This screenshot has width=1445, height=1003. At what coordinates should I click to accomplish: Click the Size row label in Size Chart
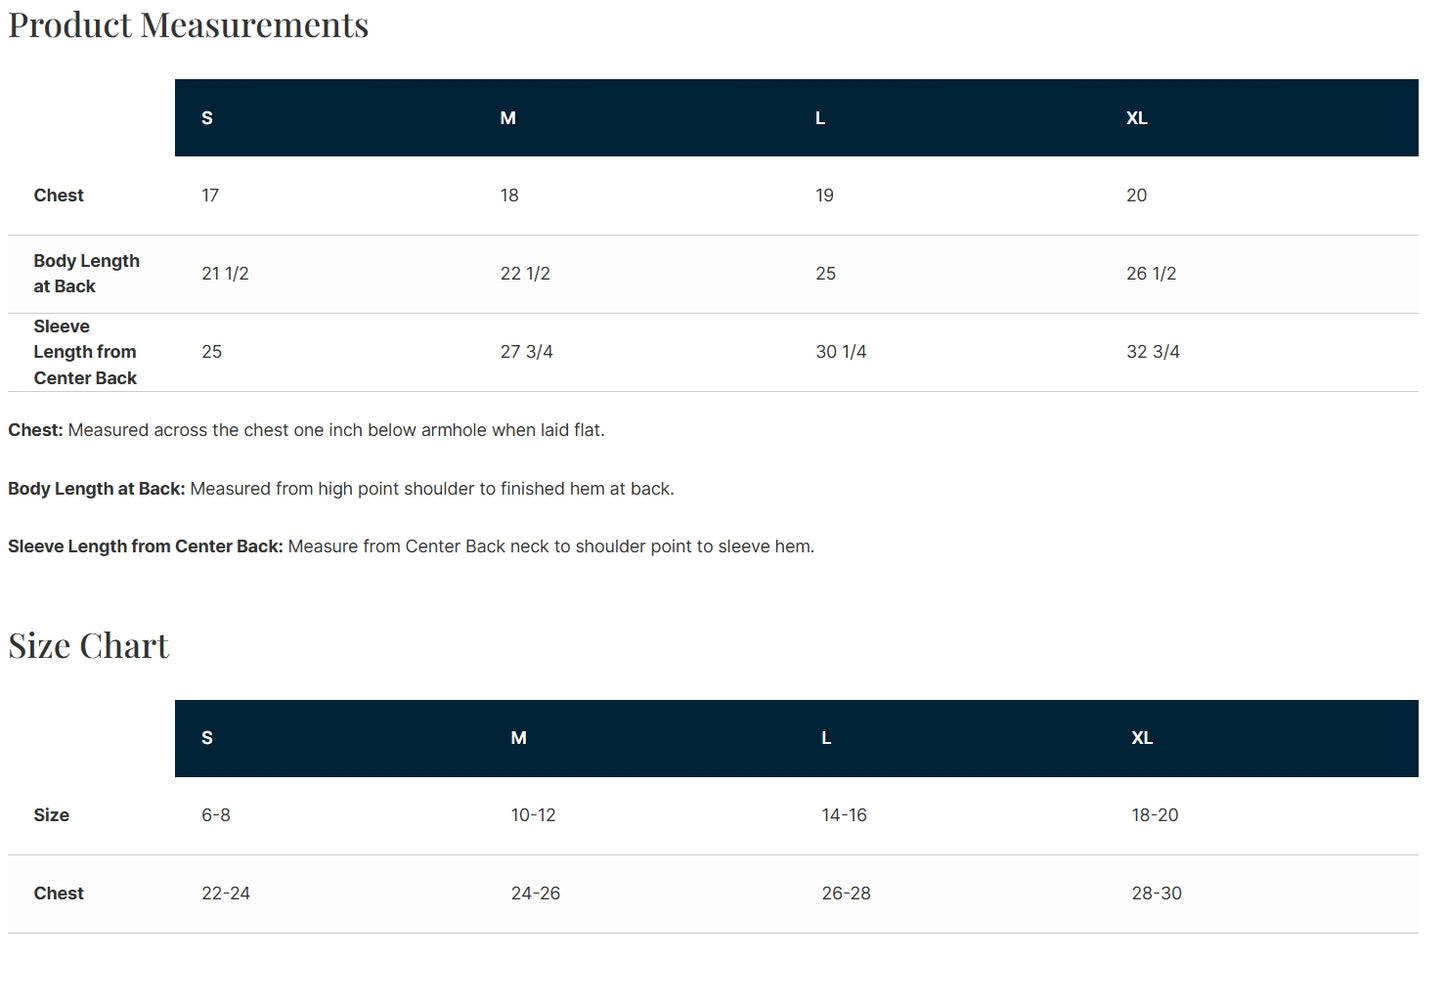click(51, 815)
